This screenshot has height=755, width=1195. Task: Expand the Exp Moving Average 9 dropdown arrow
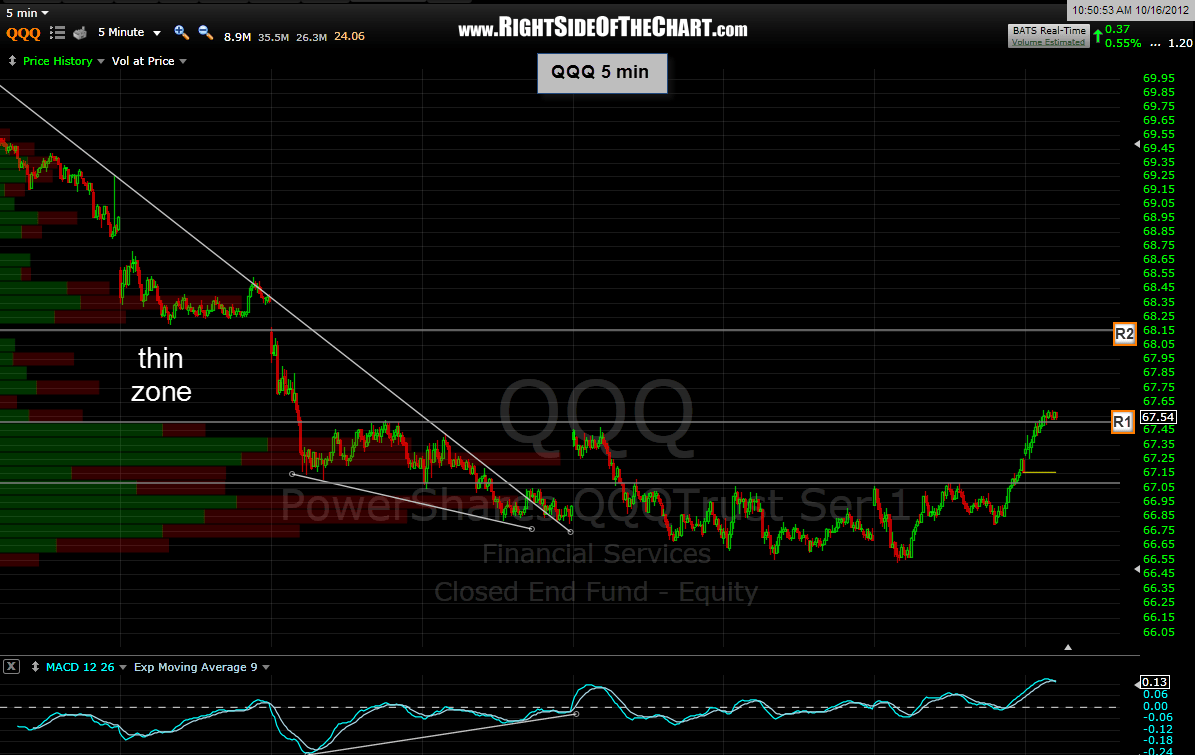point(266,667)
